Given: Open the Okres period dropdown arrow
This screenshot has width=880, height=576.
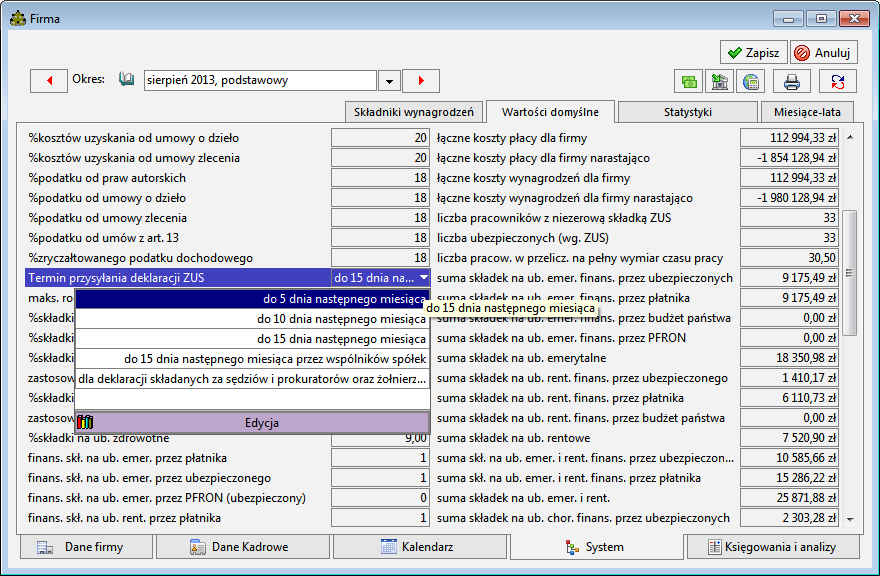Looking at the screenshot, I should coord(389,81).
